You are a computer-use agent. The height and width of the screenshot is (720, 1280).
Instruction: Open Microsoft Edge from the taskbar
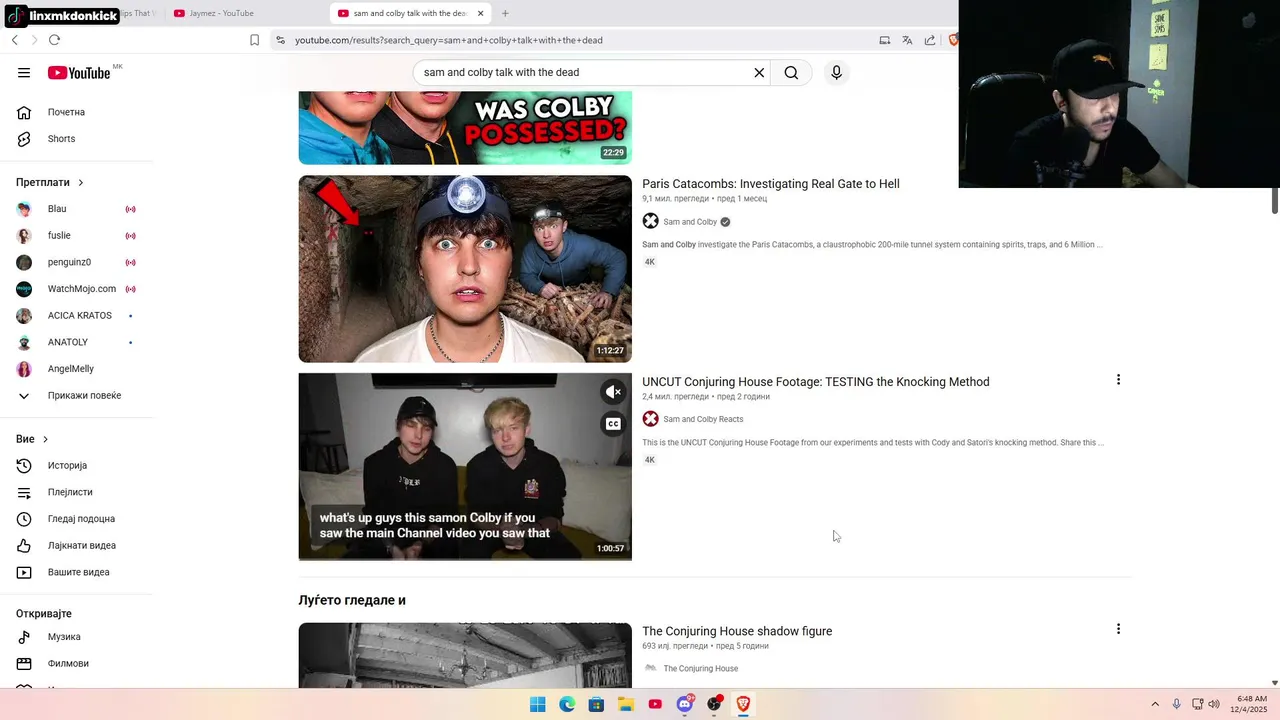point(567,704)
